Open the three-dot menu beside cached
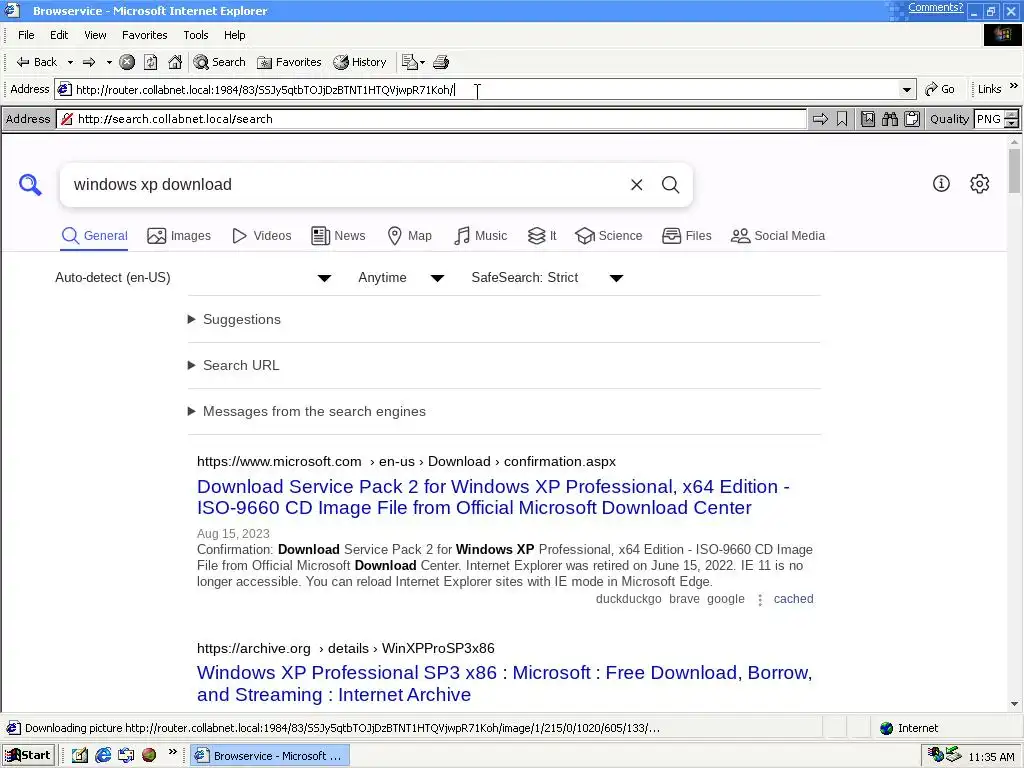 [760, 600]
